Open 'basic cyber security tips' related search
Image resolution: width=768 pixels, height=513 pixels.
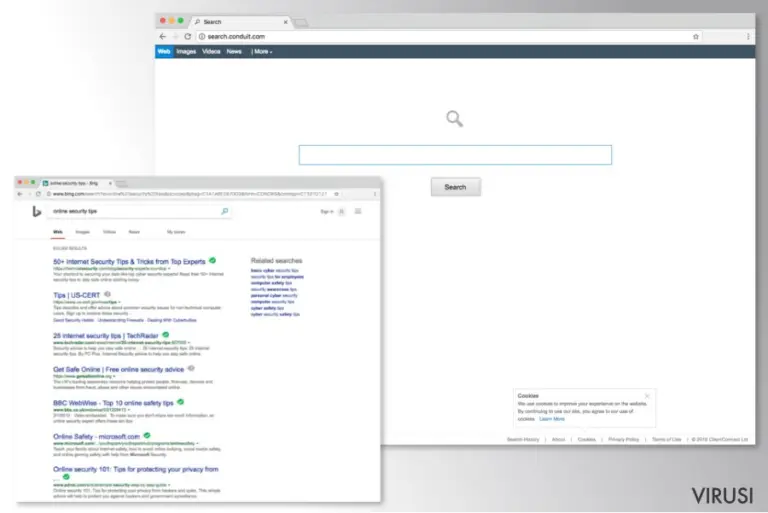pyautogui.click(x=274, y=270)
